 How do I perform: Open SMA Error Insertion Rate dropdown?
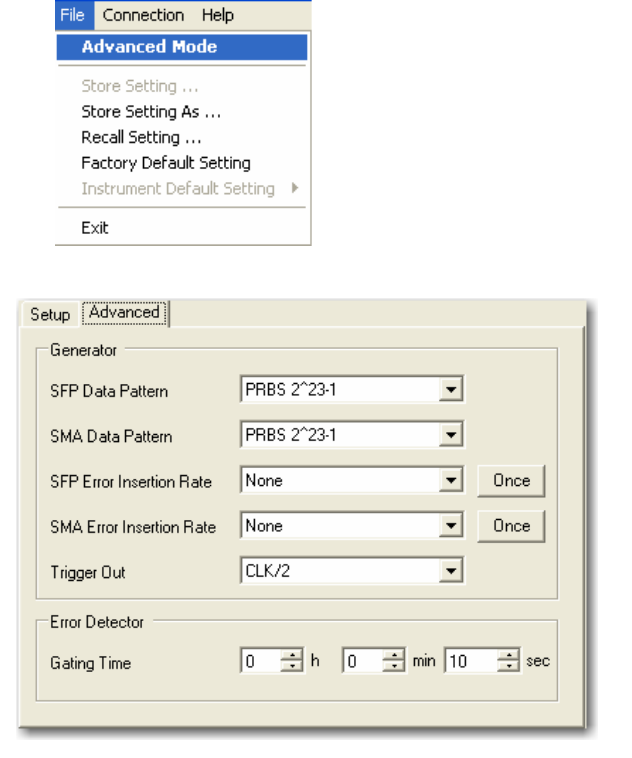point(451,526)
